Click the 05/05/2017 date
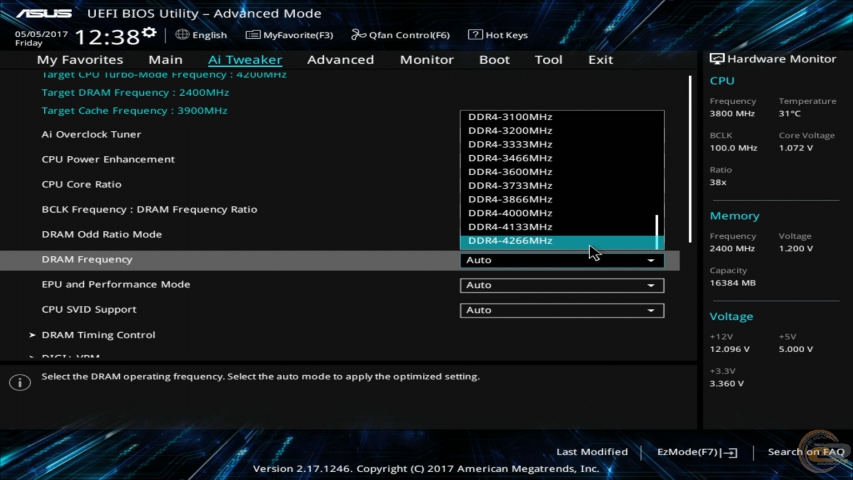 [41, 34]
